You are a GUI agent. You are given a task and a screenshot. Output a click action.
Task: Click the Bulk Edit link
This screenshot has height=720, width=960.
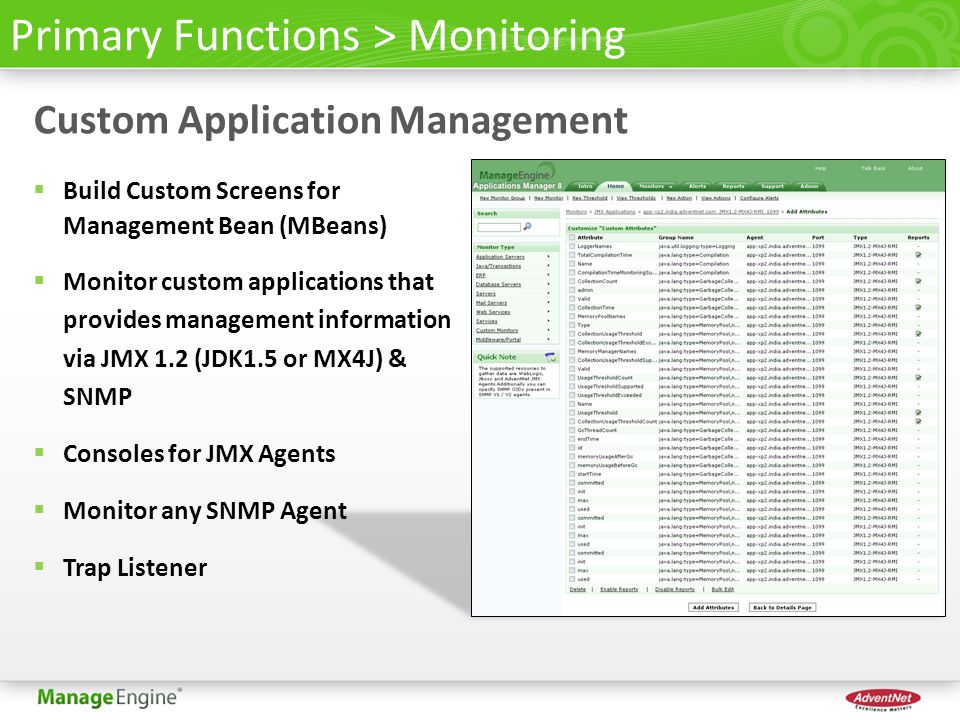tap(722, 590)
